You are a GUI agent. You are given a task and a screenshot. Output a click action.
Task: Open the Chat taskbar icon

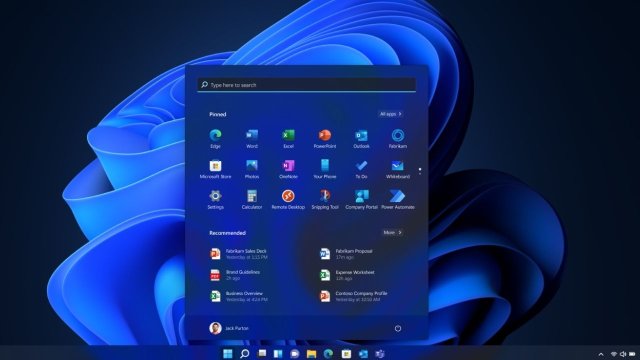[x=295, y=353]
